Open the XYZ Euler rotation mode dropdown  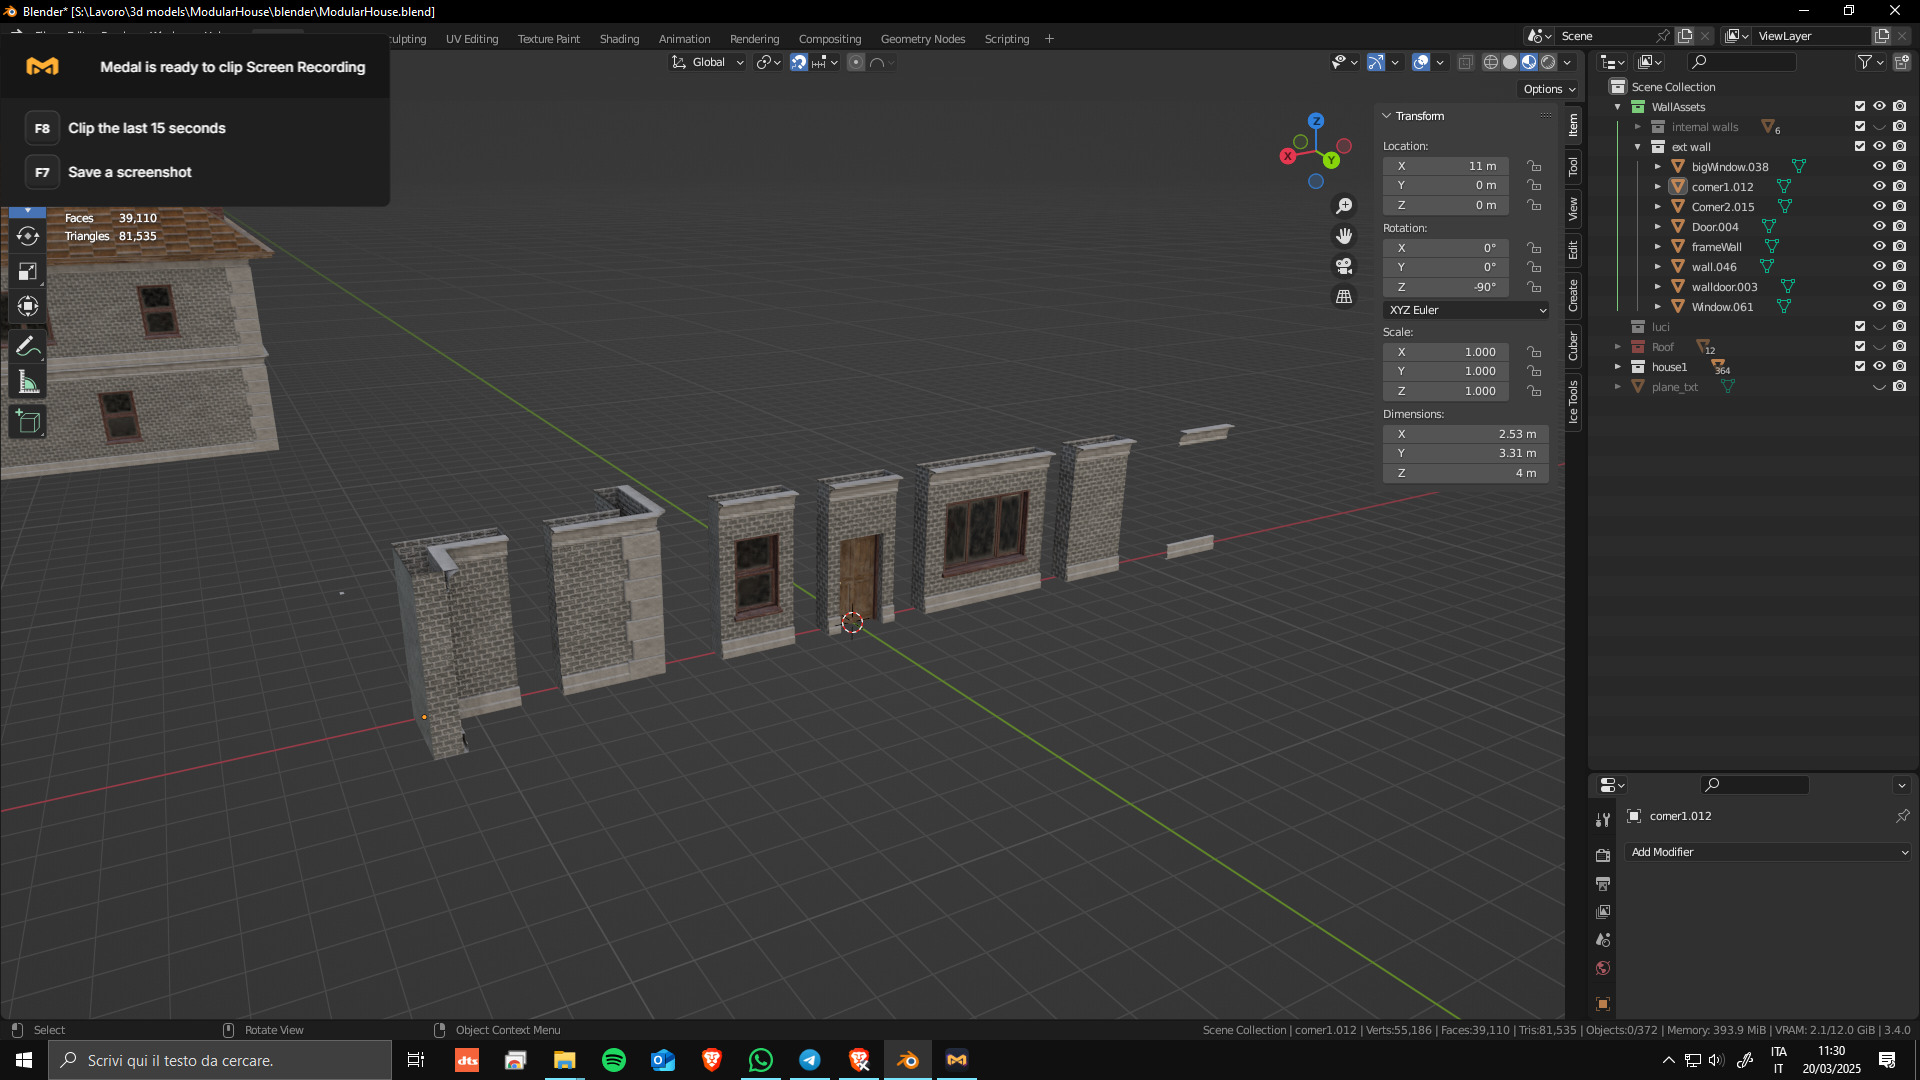[x=1466, y=310]
